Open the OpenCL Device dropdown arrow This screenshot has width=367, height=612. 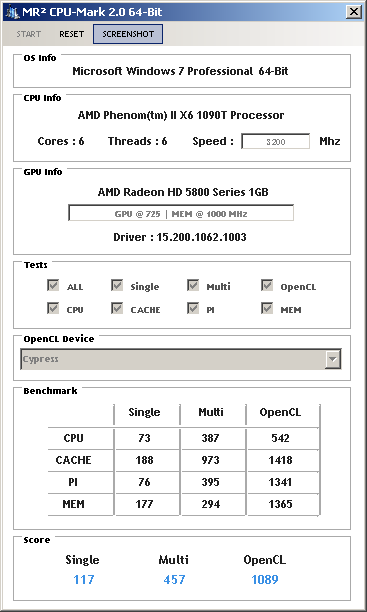click(333, 359)
